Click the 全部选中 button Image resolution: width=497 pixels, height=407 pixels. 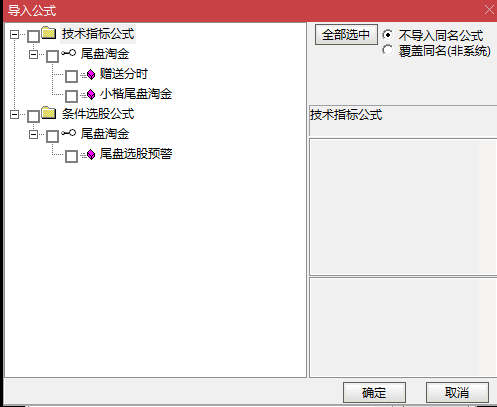pyautogui.click(x=346, y=34)
